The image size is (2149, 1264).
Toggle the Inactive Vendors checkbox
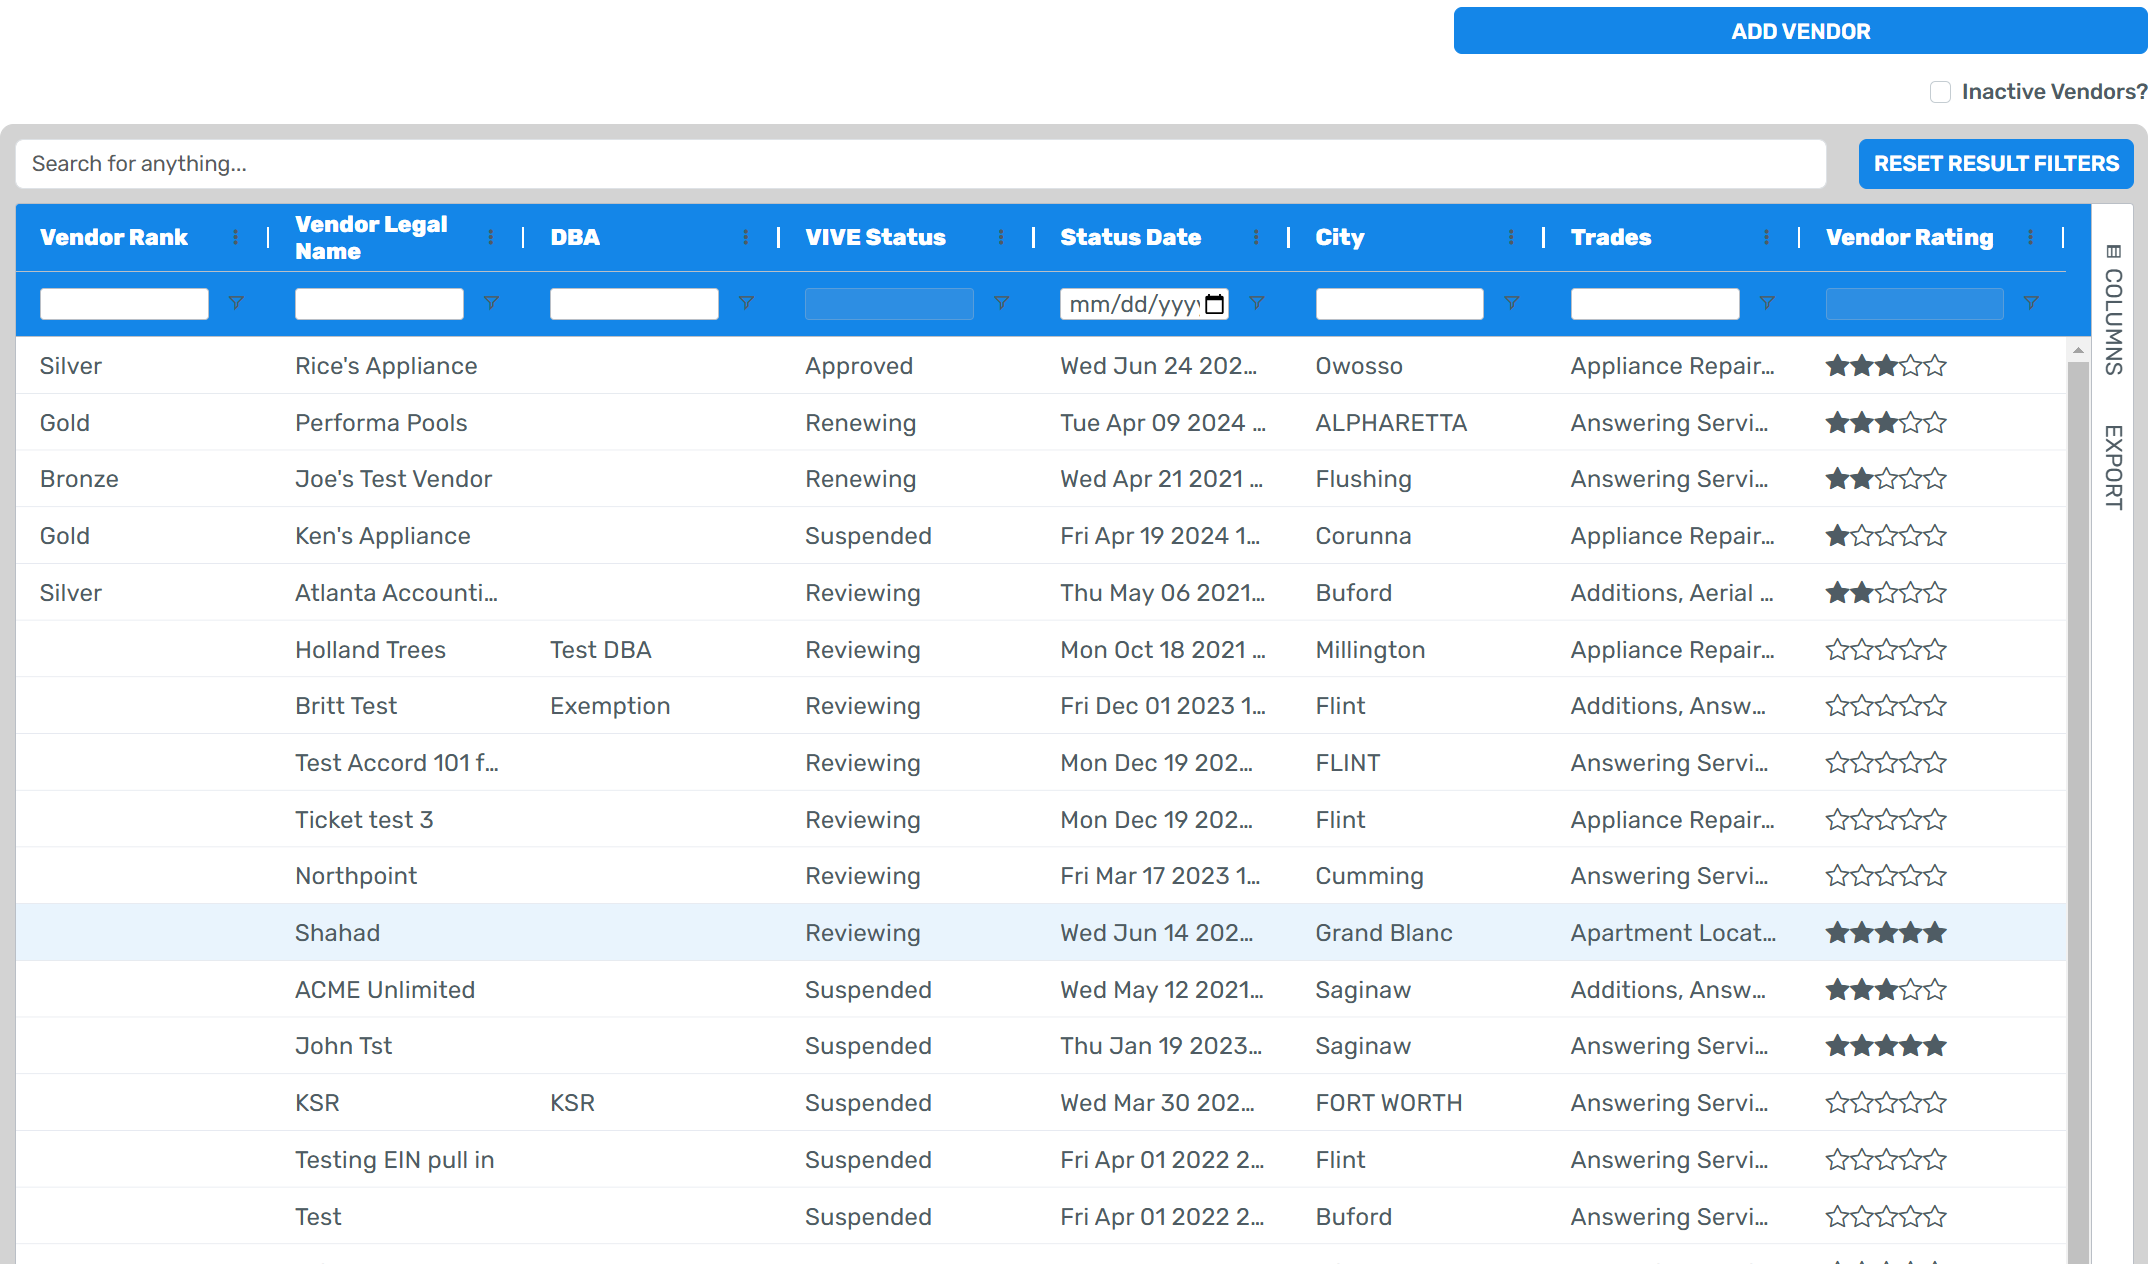point(1940,92)
